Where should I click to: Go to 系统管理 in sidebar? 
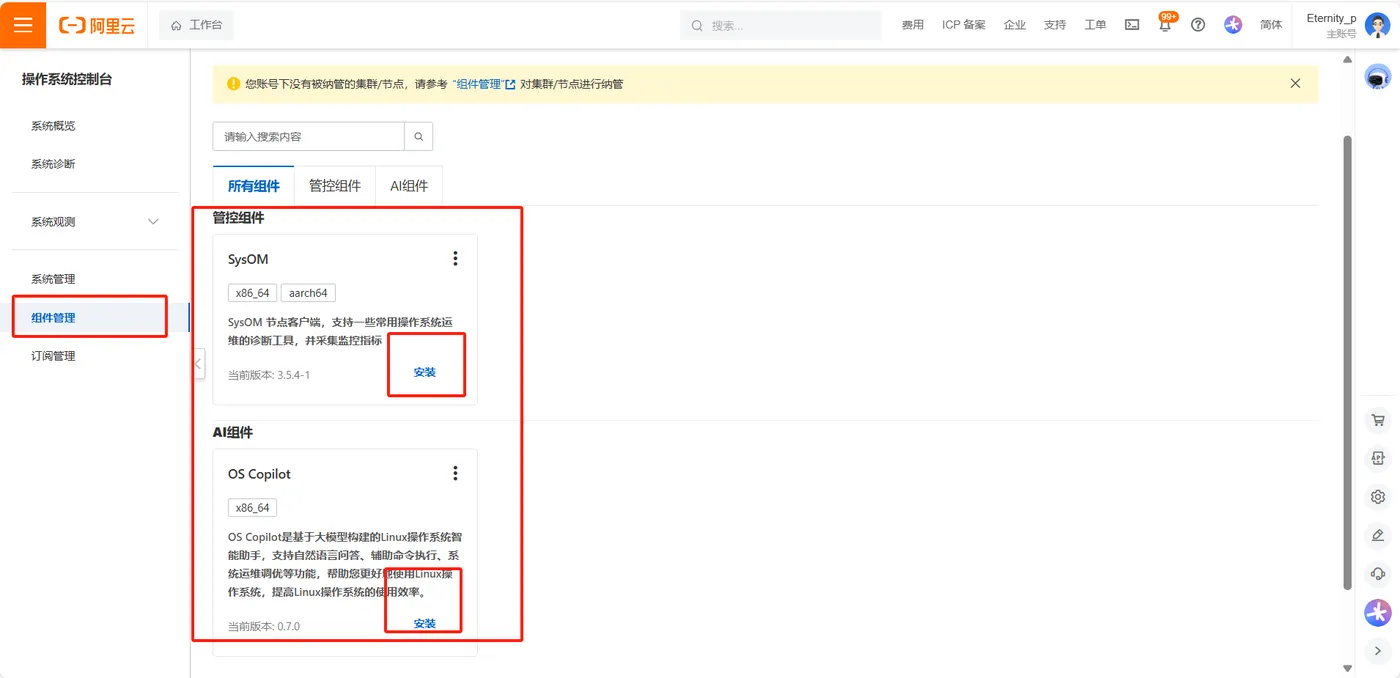[x=53, y=279]
